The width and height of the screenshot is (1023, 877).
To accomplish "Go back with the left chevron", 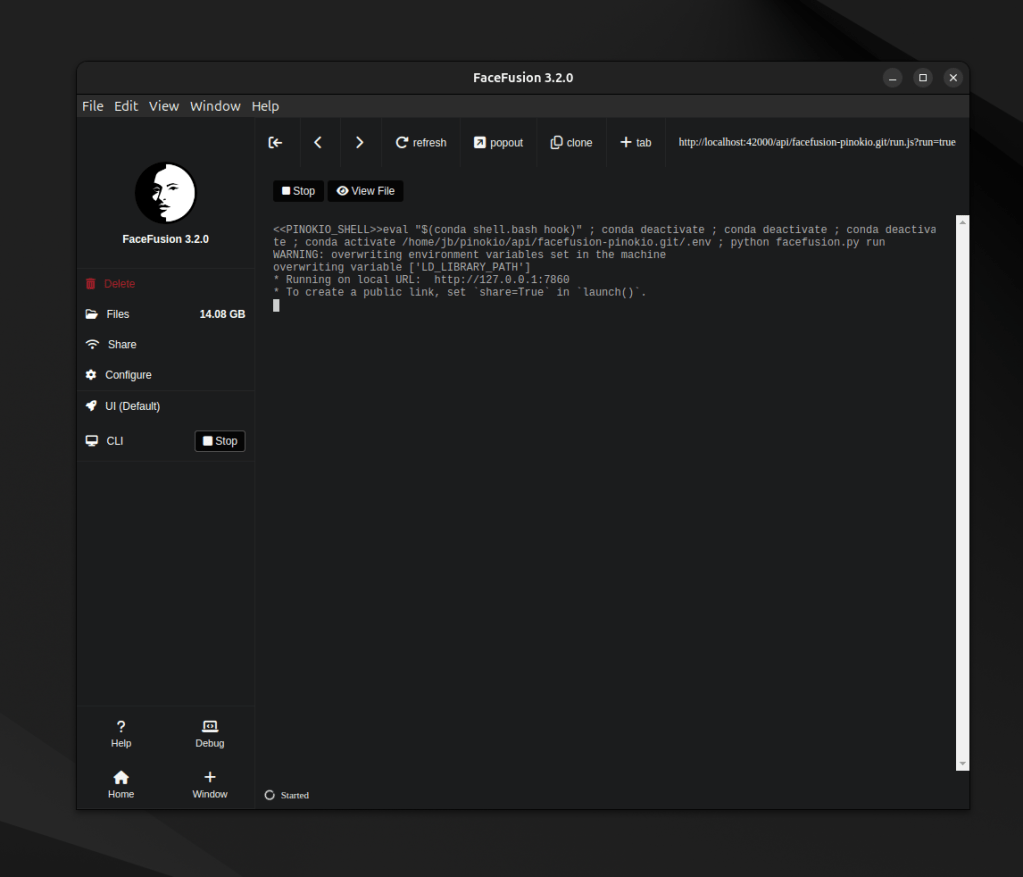I will pos(318,143).
